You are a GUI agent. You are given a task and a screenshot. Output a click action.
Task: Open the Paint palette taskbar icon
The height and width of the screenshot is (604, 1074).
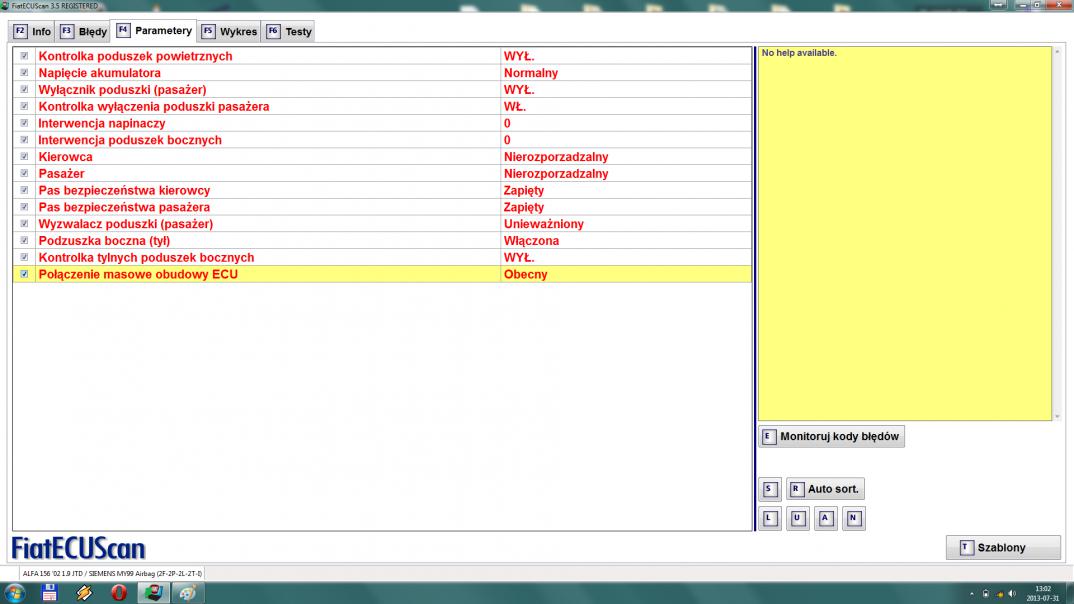(188, 592)
